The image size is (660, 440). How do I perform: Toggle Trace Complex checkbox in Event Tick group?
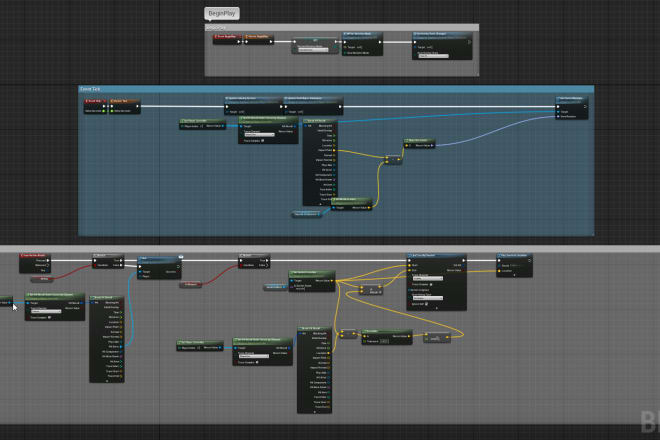pos(263,141)
